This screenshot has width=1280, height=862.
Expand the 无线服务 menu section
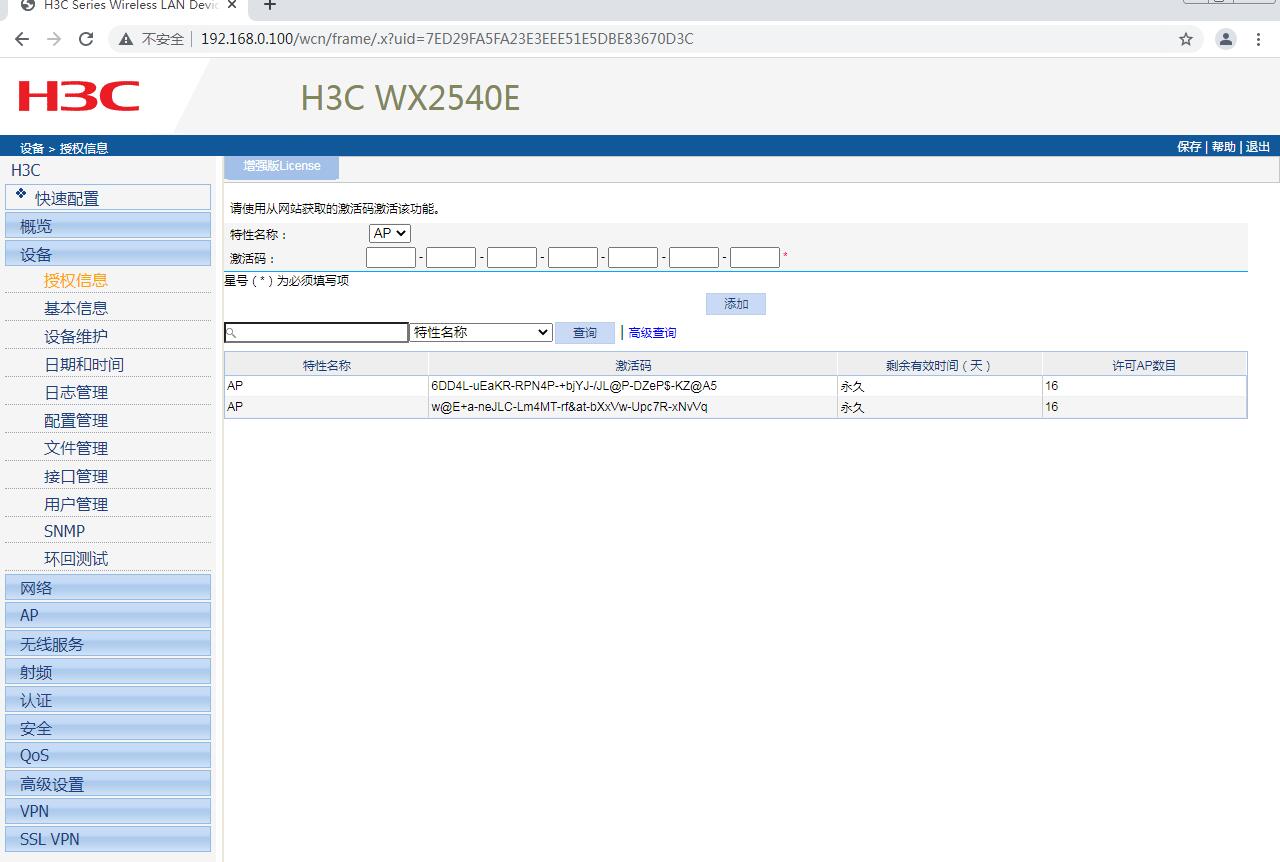point(108,643)
